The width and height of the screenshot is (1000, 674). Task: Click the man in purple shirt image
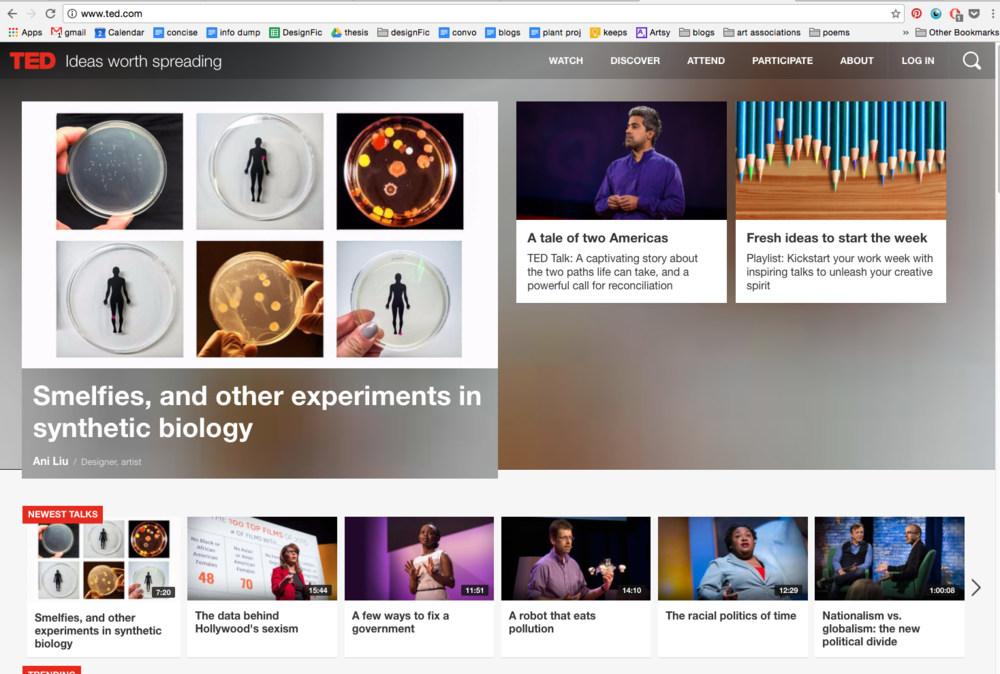(621, 161)
